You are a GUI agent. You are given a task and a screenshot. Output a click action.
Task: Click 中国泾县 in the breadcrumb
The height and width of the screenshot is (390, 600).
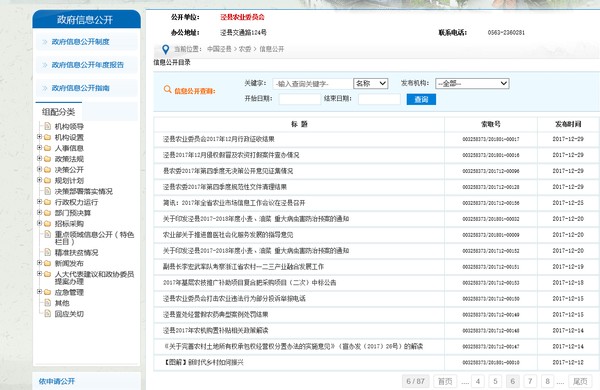point(219,49)
